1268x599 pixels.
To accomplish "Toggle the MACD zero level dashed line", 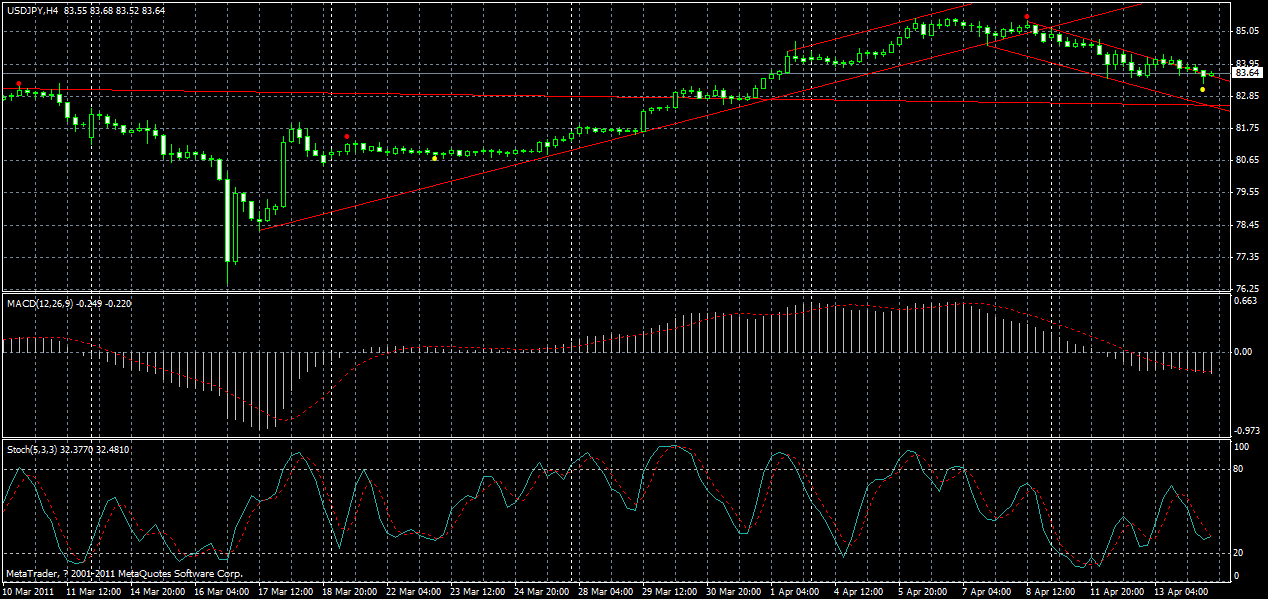I will coord(600,352).
